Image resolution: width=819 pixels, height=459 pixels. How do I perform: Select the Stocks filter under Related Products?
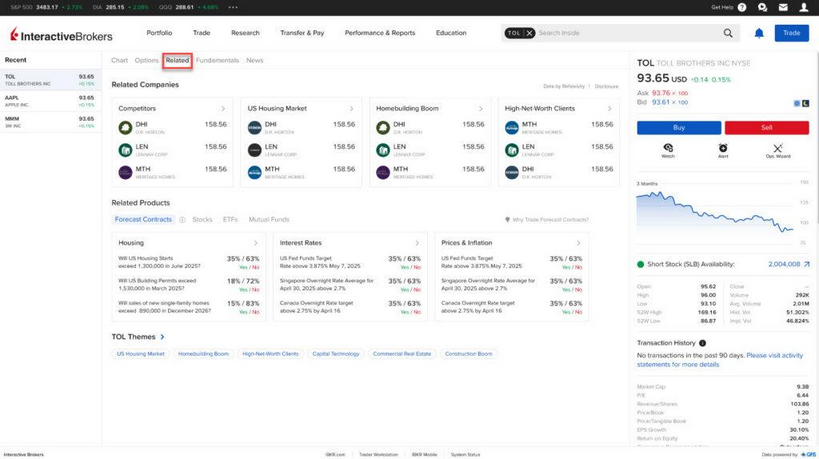point(202,219)
